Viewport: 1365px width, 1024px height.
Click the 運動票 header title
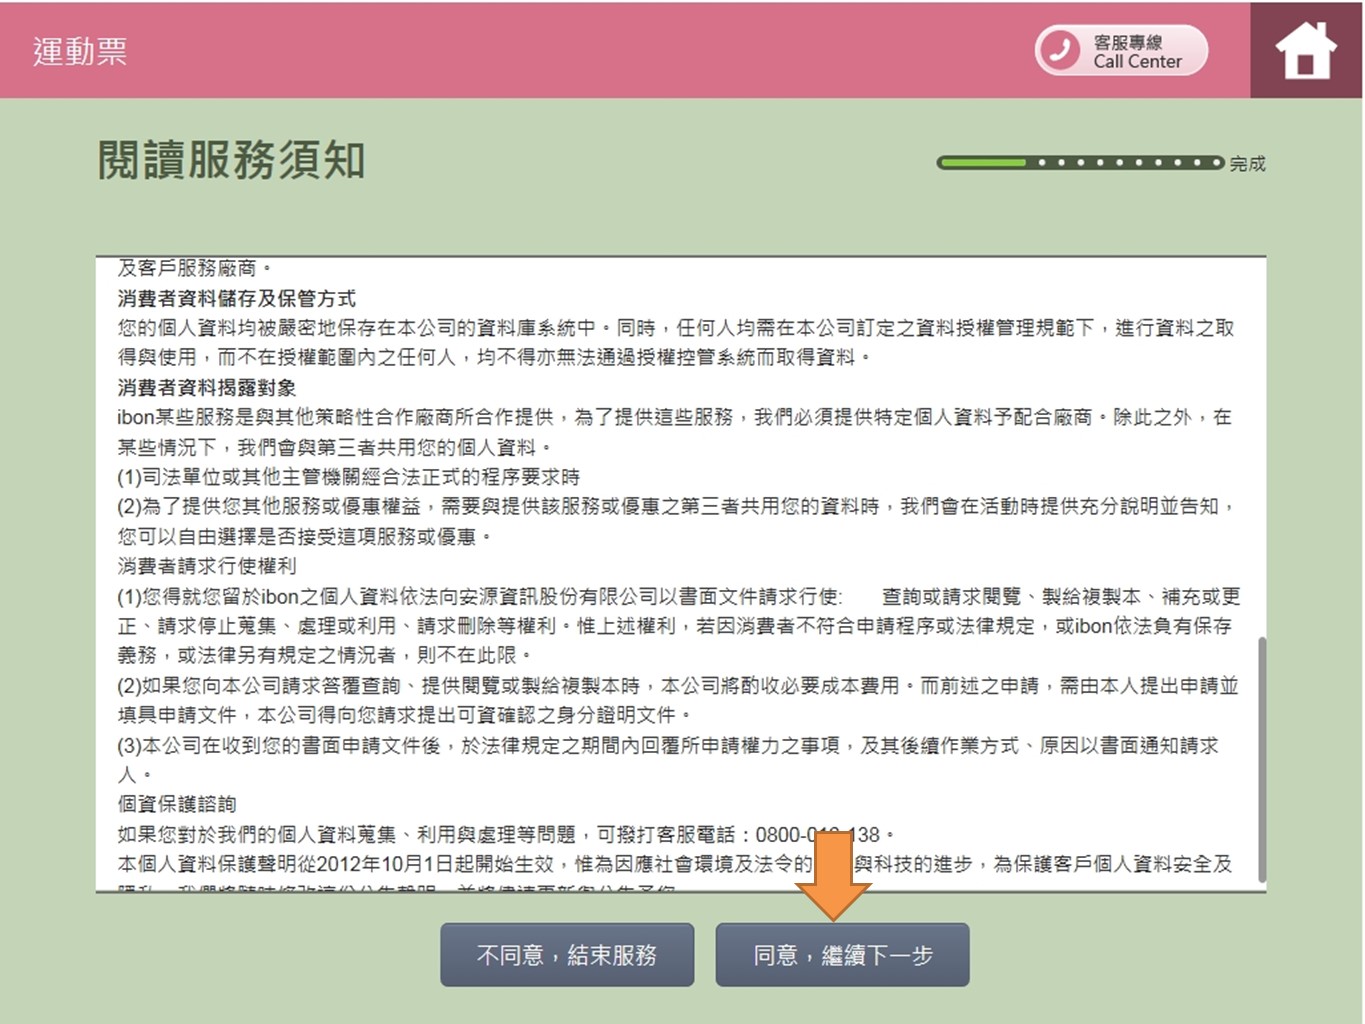point(80,52)
